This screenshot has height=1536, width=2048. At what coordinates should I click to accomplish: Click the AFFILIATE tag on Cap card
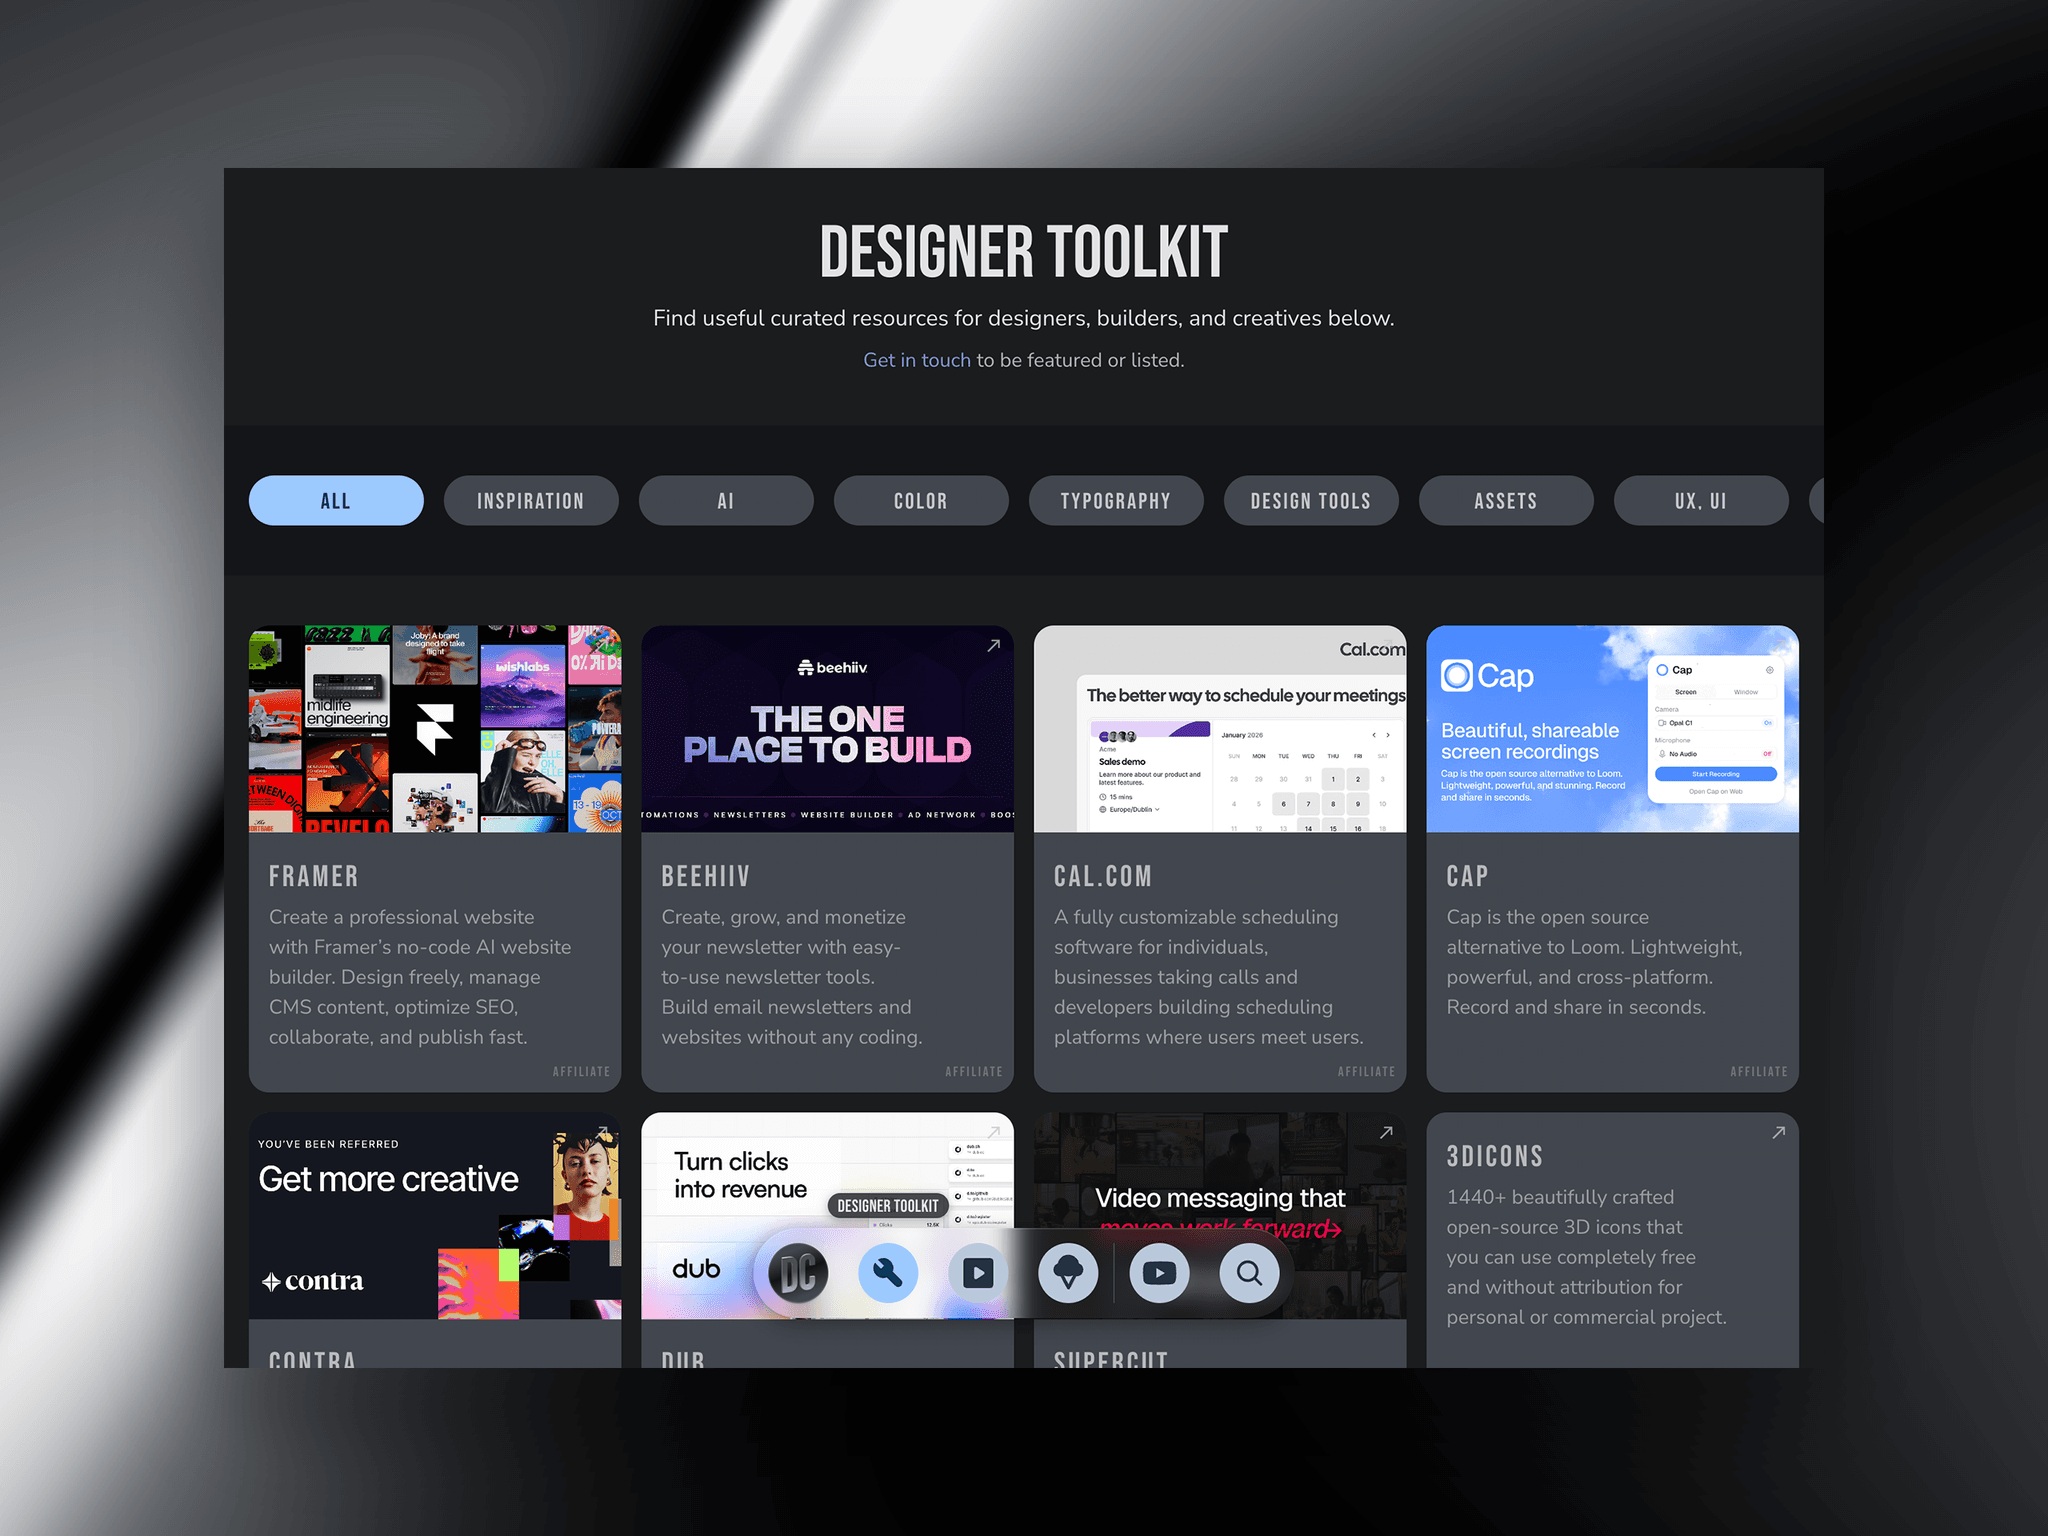1759,1072
